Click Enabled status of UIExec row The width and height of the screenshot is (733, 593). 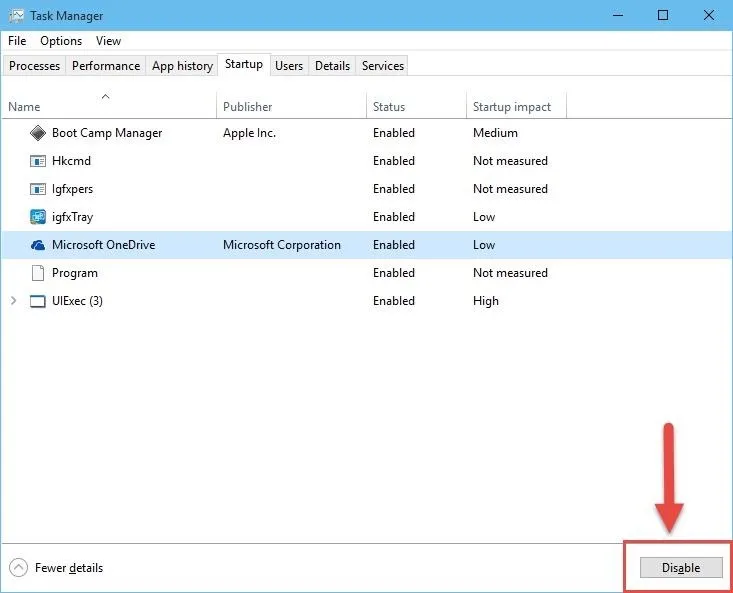click(x=394, y=301)
